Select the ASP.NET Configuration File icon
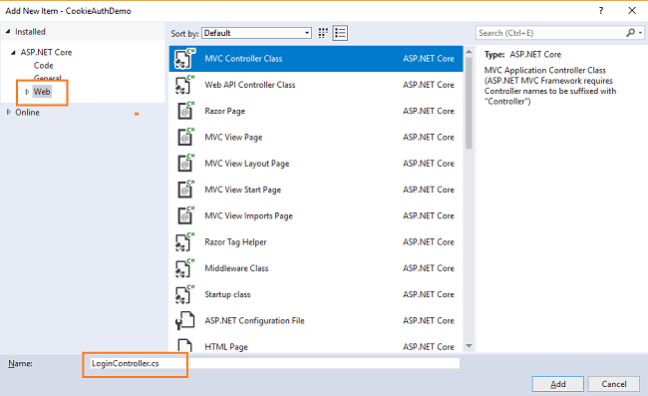This screenshot has height=396, width=648. point(185,320)
